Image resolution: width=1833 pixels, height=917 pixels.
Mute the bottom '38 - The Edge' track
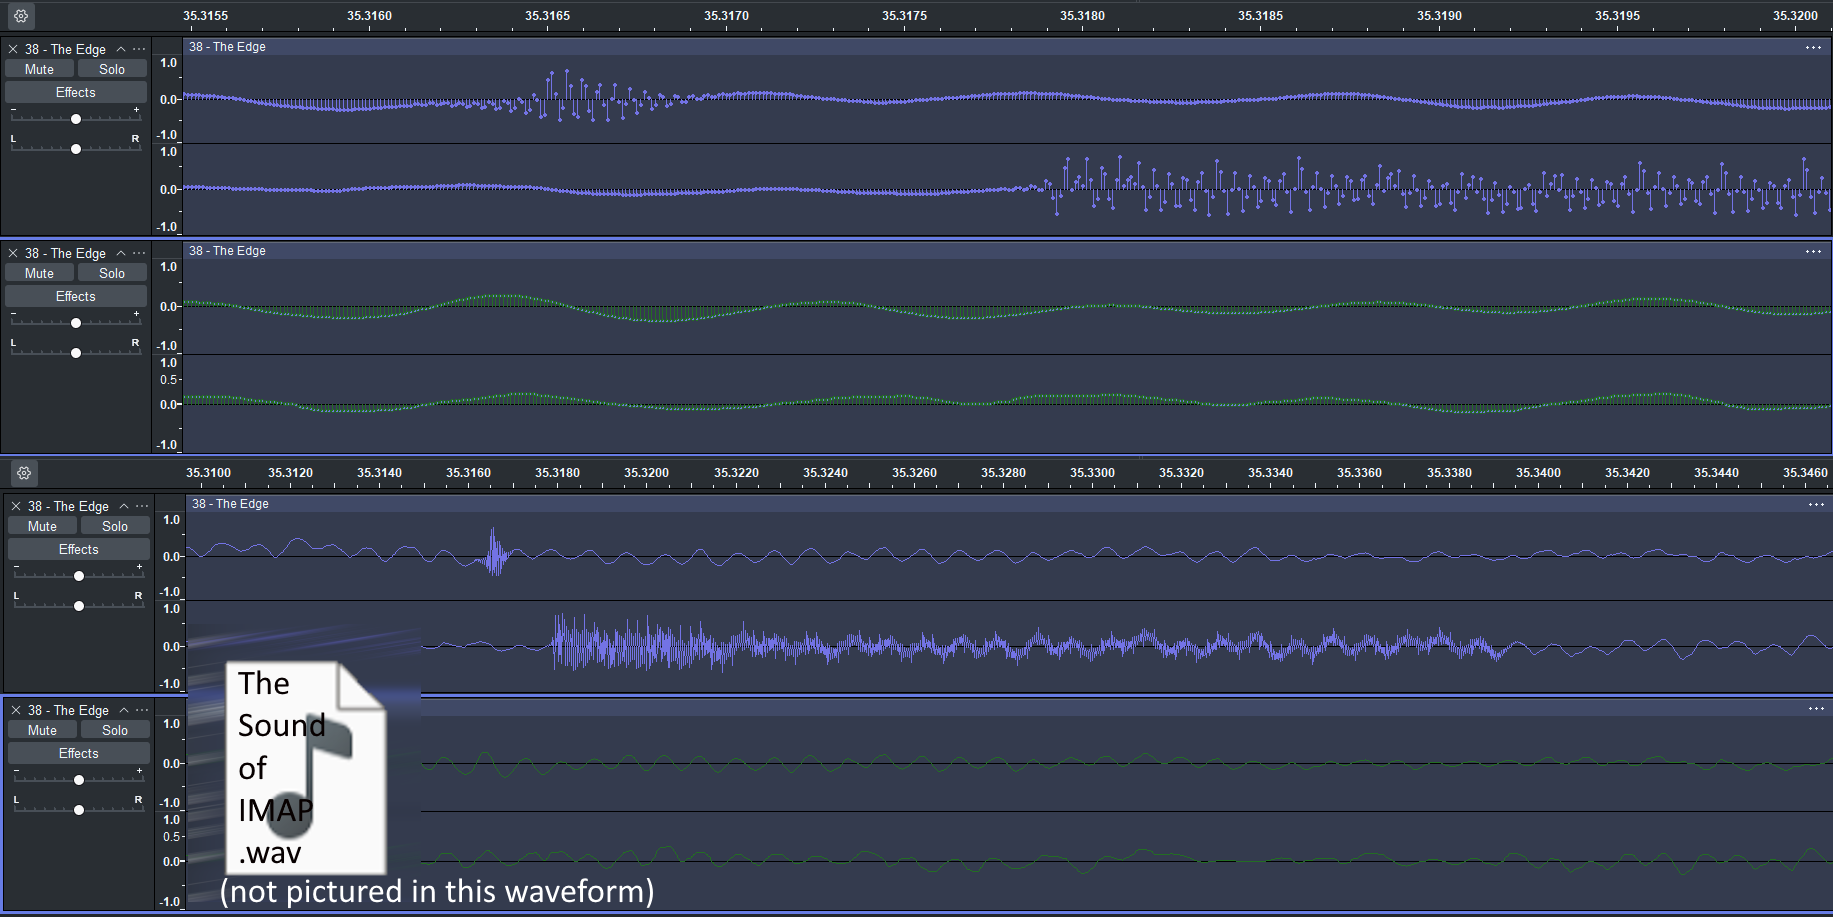point(42,729)
